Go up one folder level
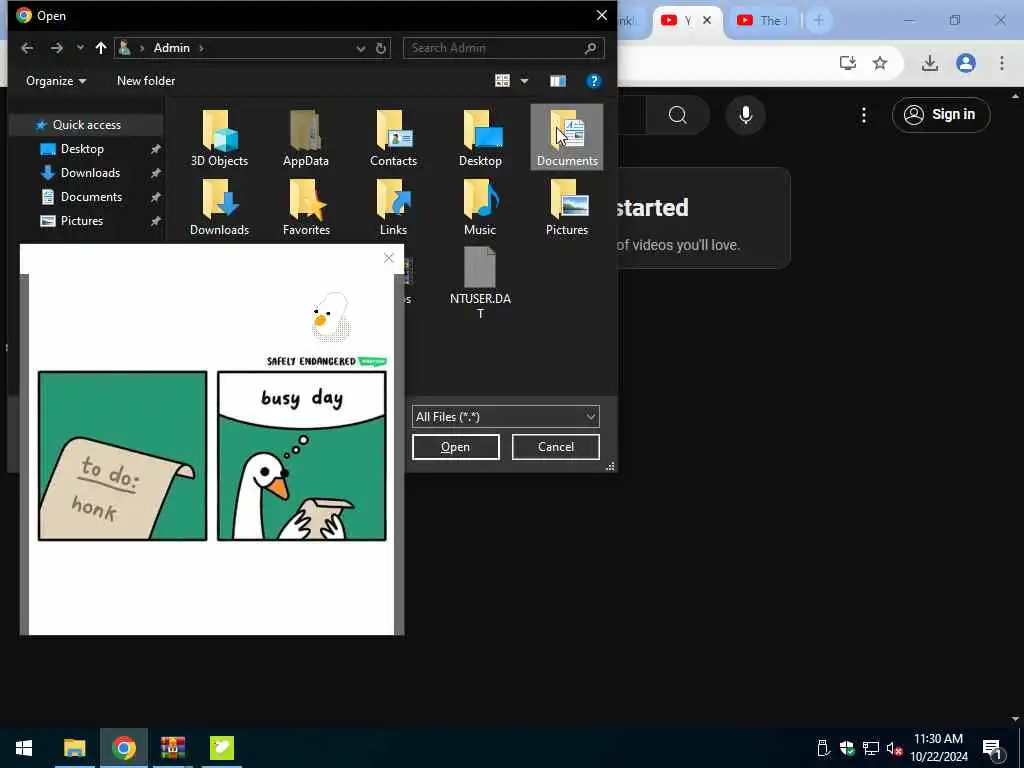Screen dimensions: 1024x768 [x=101, y=48]
